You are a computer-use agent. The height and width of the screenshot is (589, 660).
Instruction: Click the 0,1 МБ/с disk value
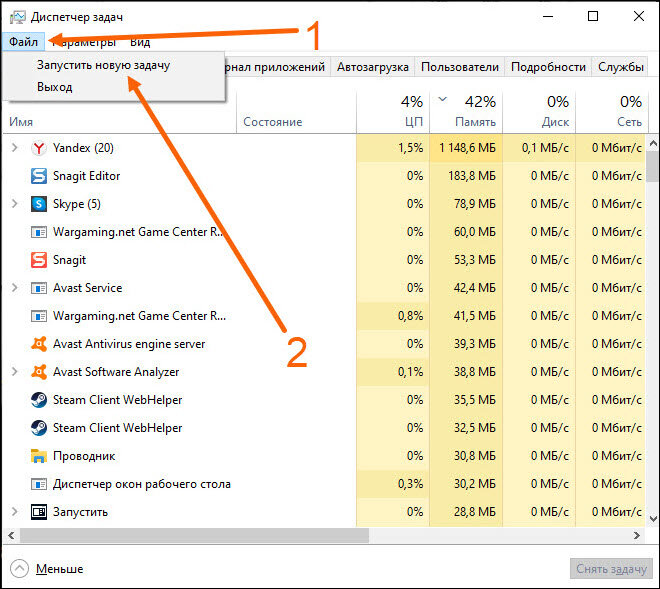tap(546, 148)
